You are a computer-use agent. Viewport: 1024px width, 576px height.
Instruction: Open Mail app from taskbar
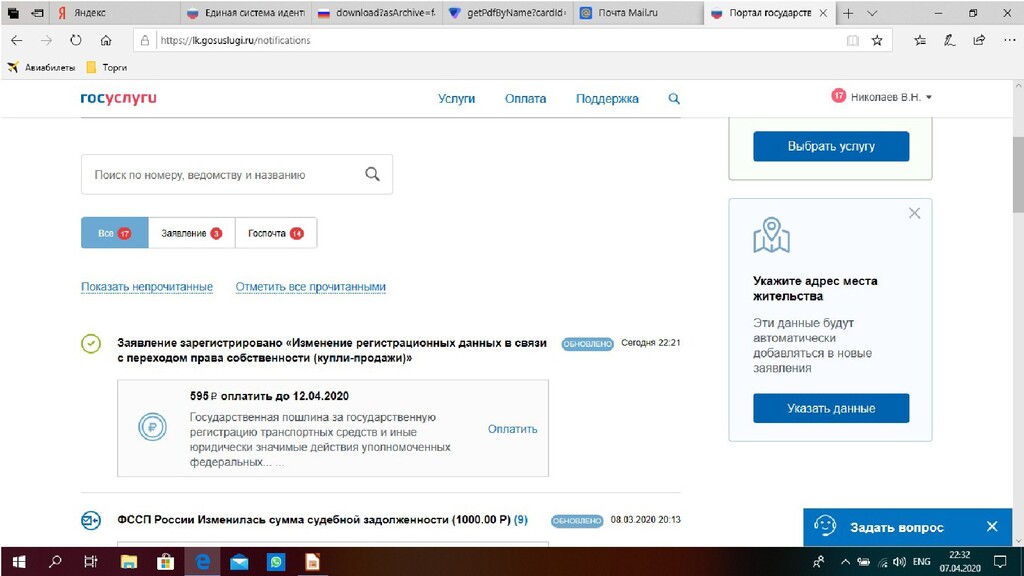coord(239,562)
